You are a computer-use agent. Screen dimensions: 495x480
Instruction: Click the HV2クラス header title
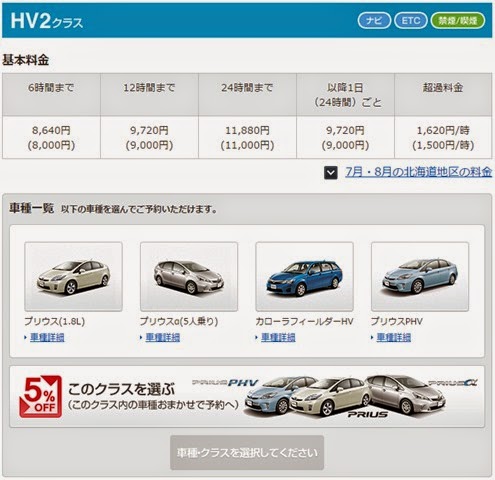tap(47, 21)
